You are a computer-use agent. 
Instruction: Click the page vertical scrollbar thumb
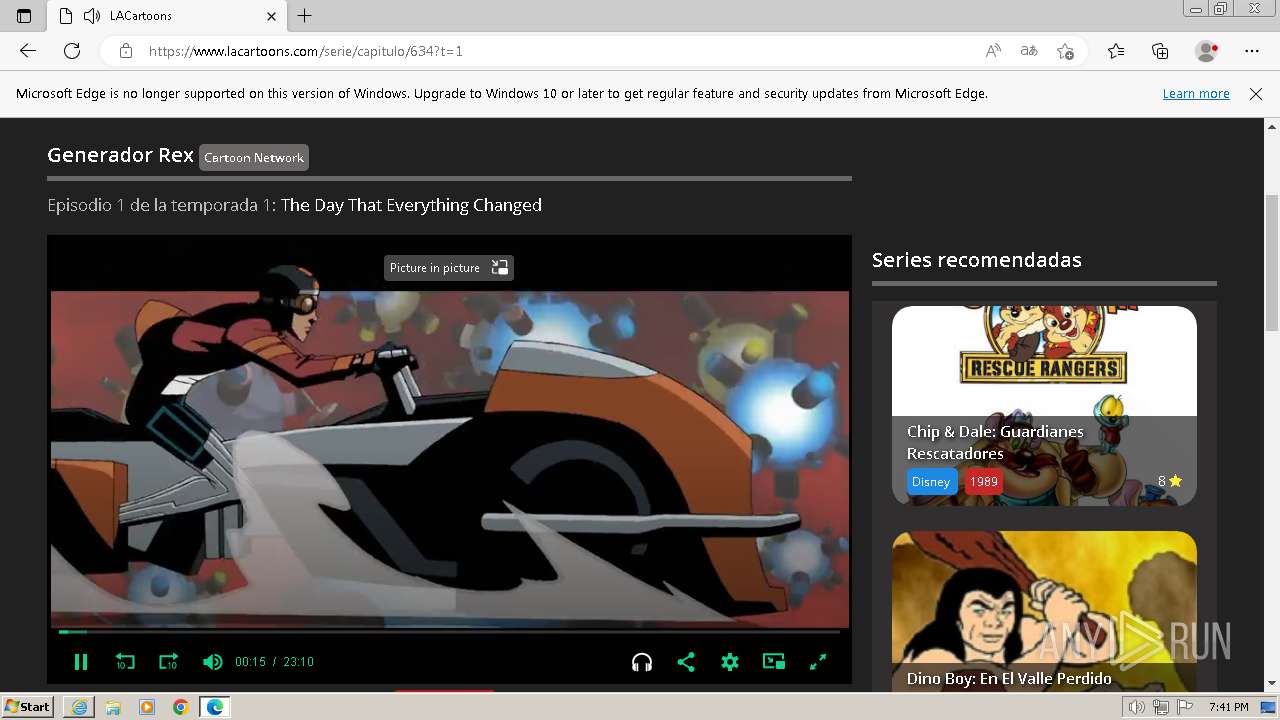pyautogui.click(x=1272, y=262)
